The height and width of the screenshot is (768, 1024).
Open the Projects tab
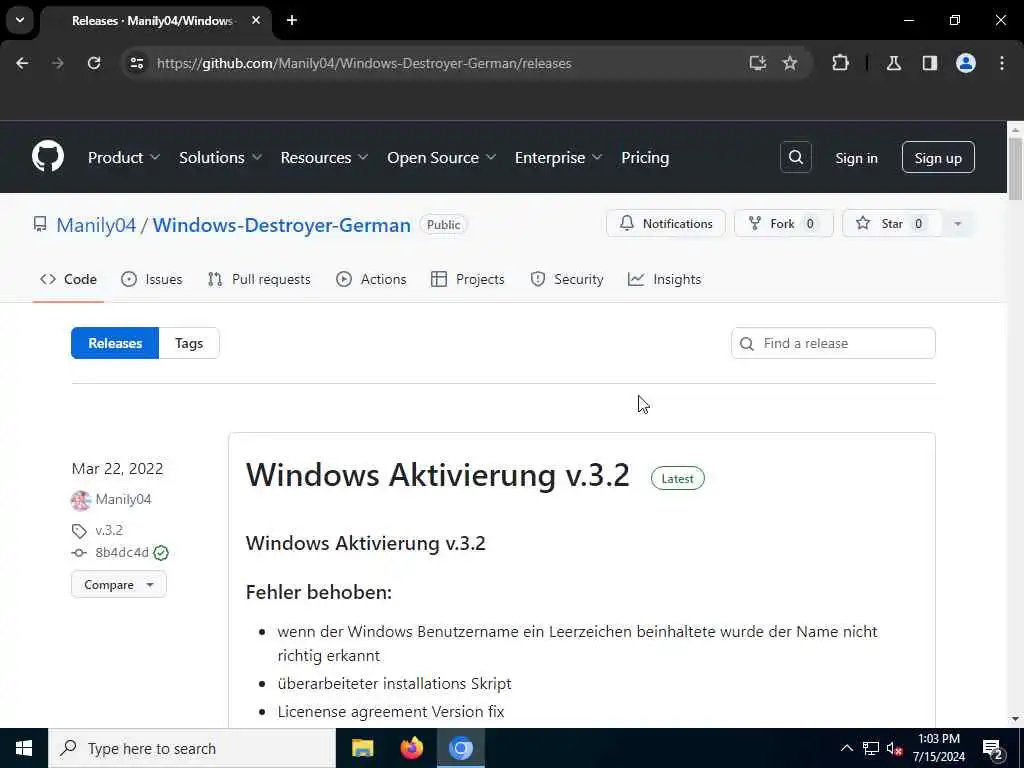(468, 280)
